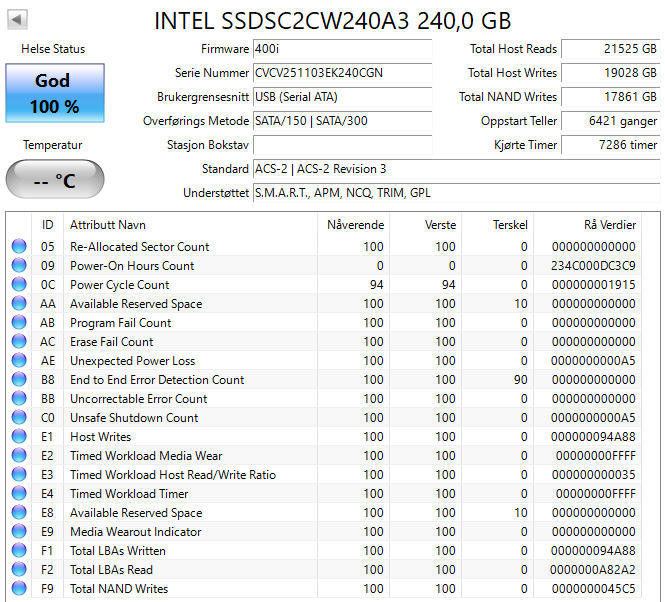This screenshot has height=602, width=665.
Task: Click the status icon for Available Reserved Space AA
Action: [x=19, y=304]
